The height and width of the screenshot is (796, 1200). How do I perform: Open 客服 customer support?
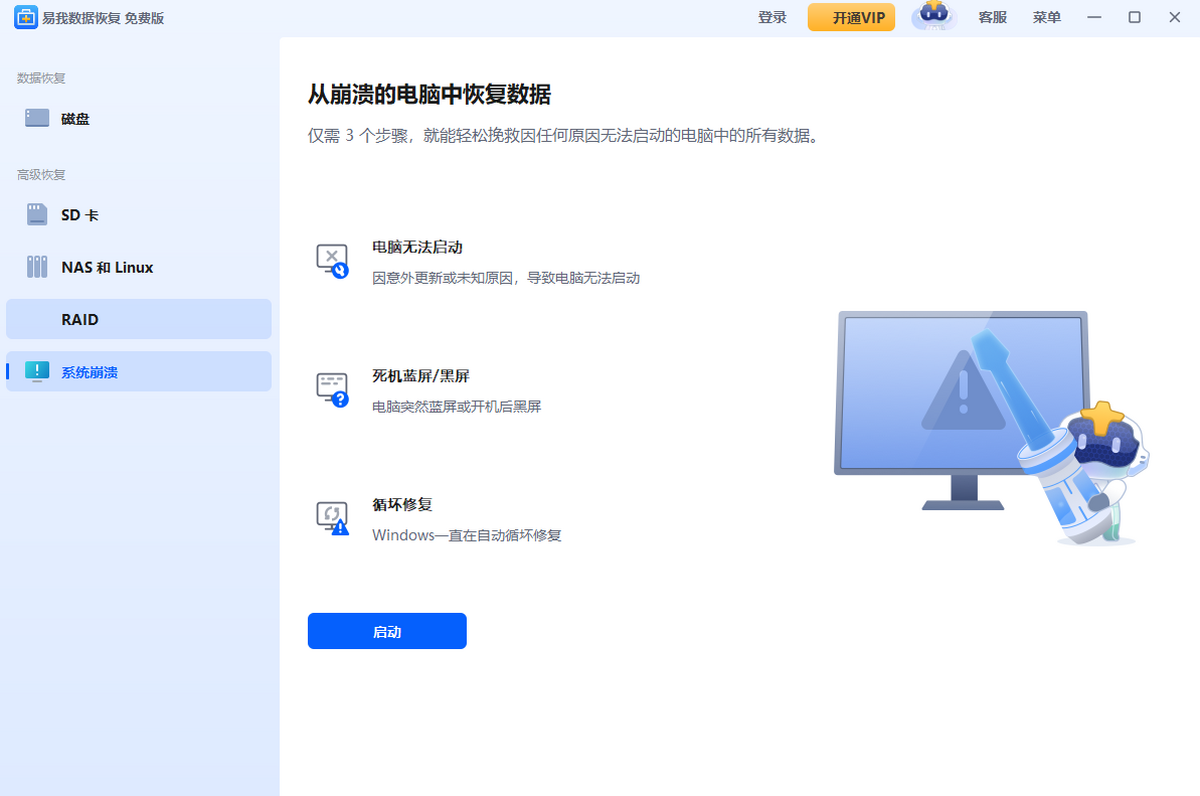tap(992, 17)
